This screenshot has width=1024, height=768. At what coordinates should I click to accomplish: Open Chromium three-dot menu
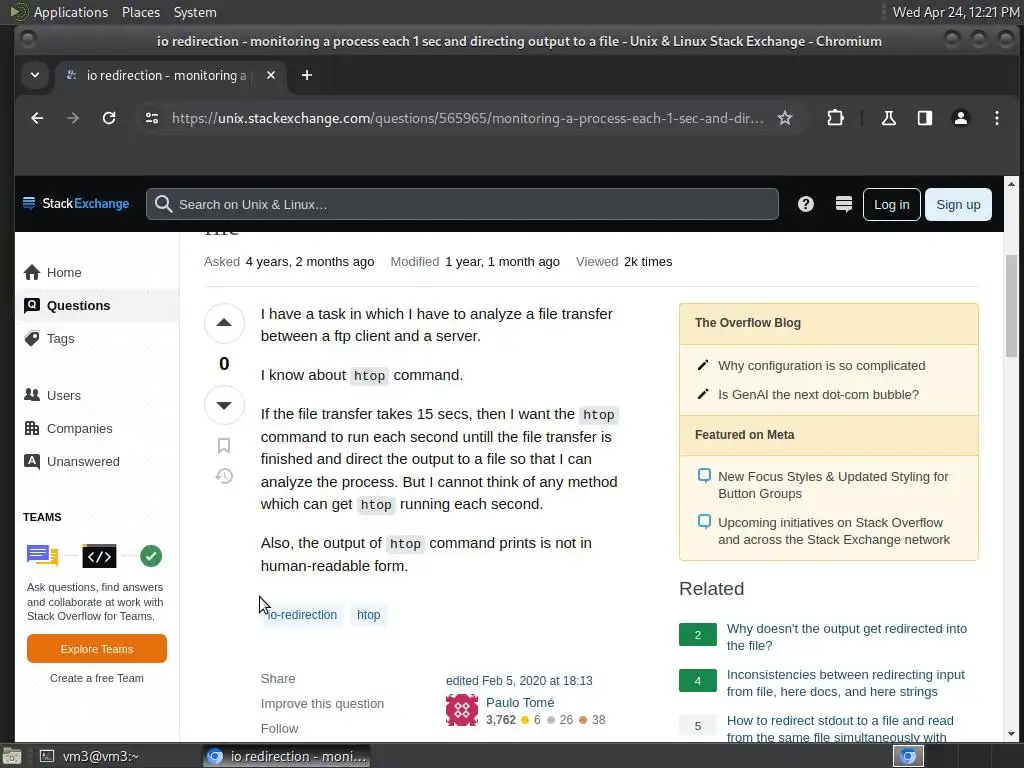tap(997, 118)
